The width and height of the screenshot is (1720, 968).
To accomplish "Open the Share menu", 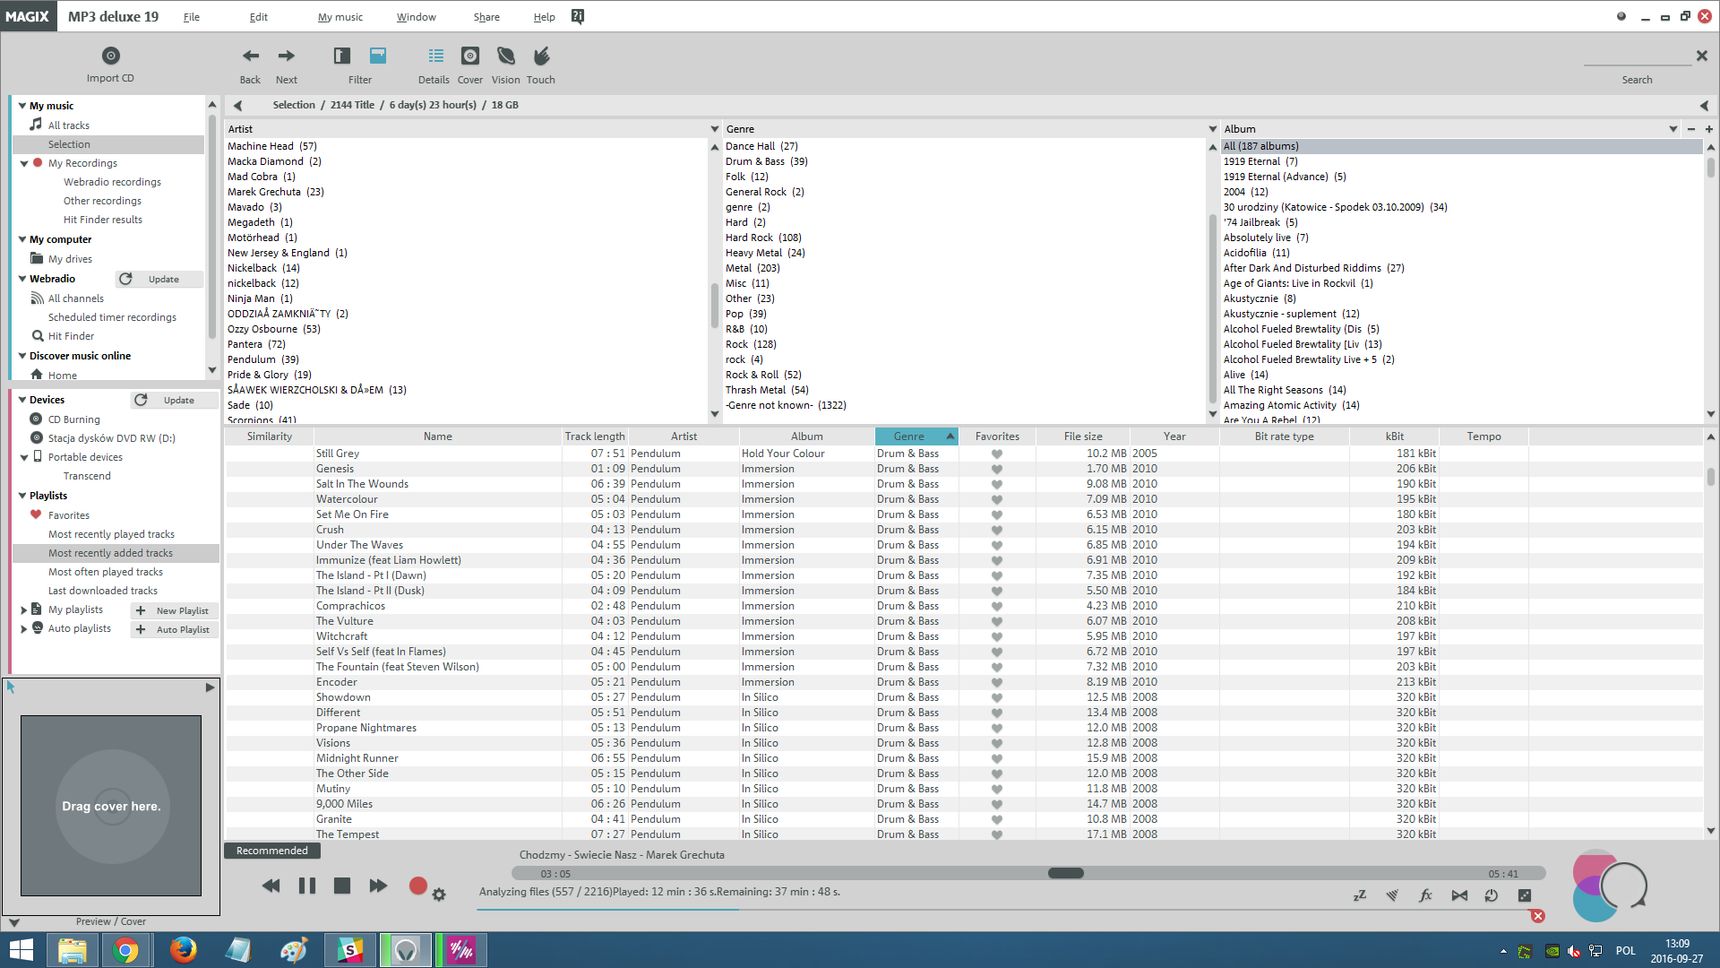I will [x=486, y=17].
